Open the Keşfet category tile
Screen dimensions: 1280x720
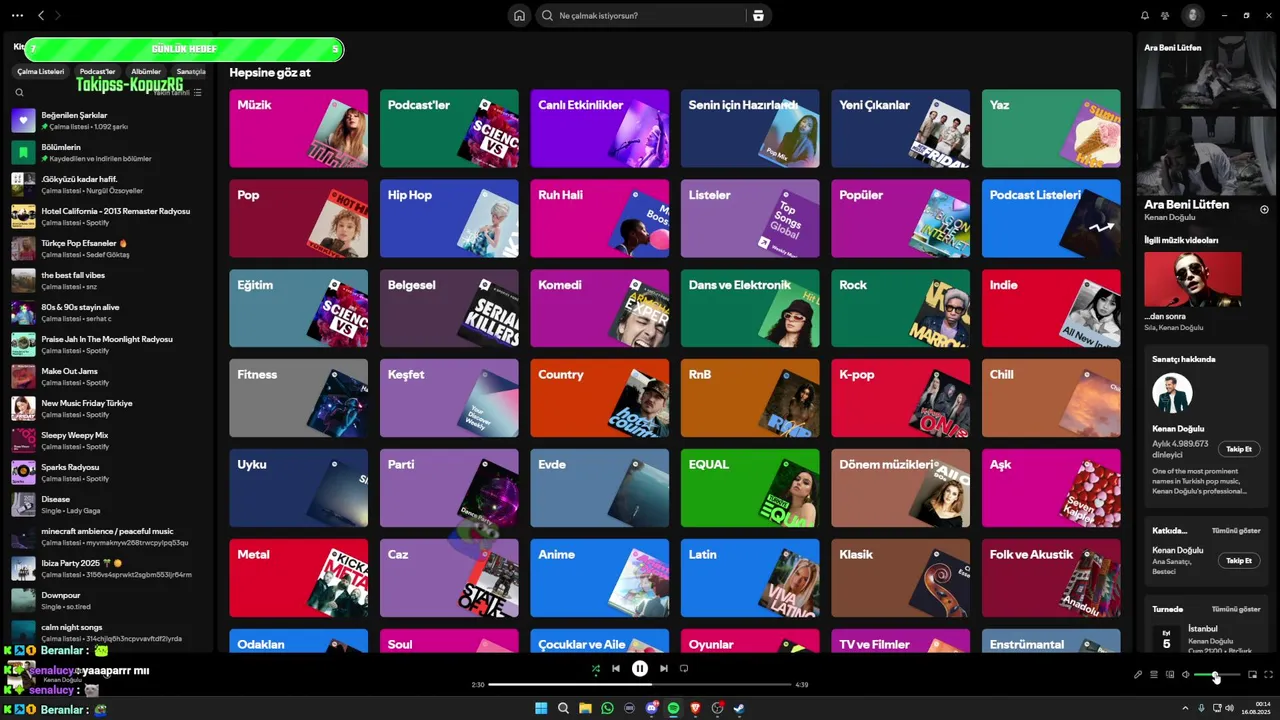(x=449, y=398)
